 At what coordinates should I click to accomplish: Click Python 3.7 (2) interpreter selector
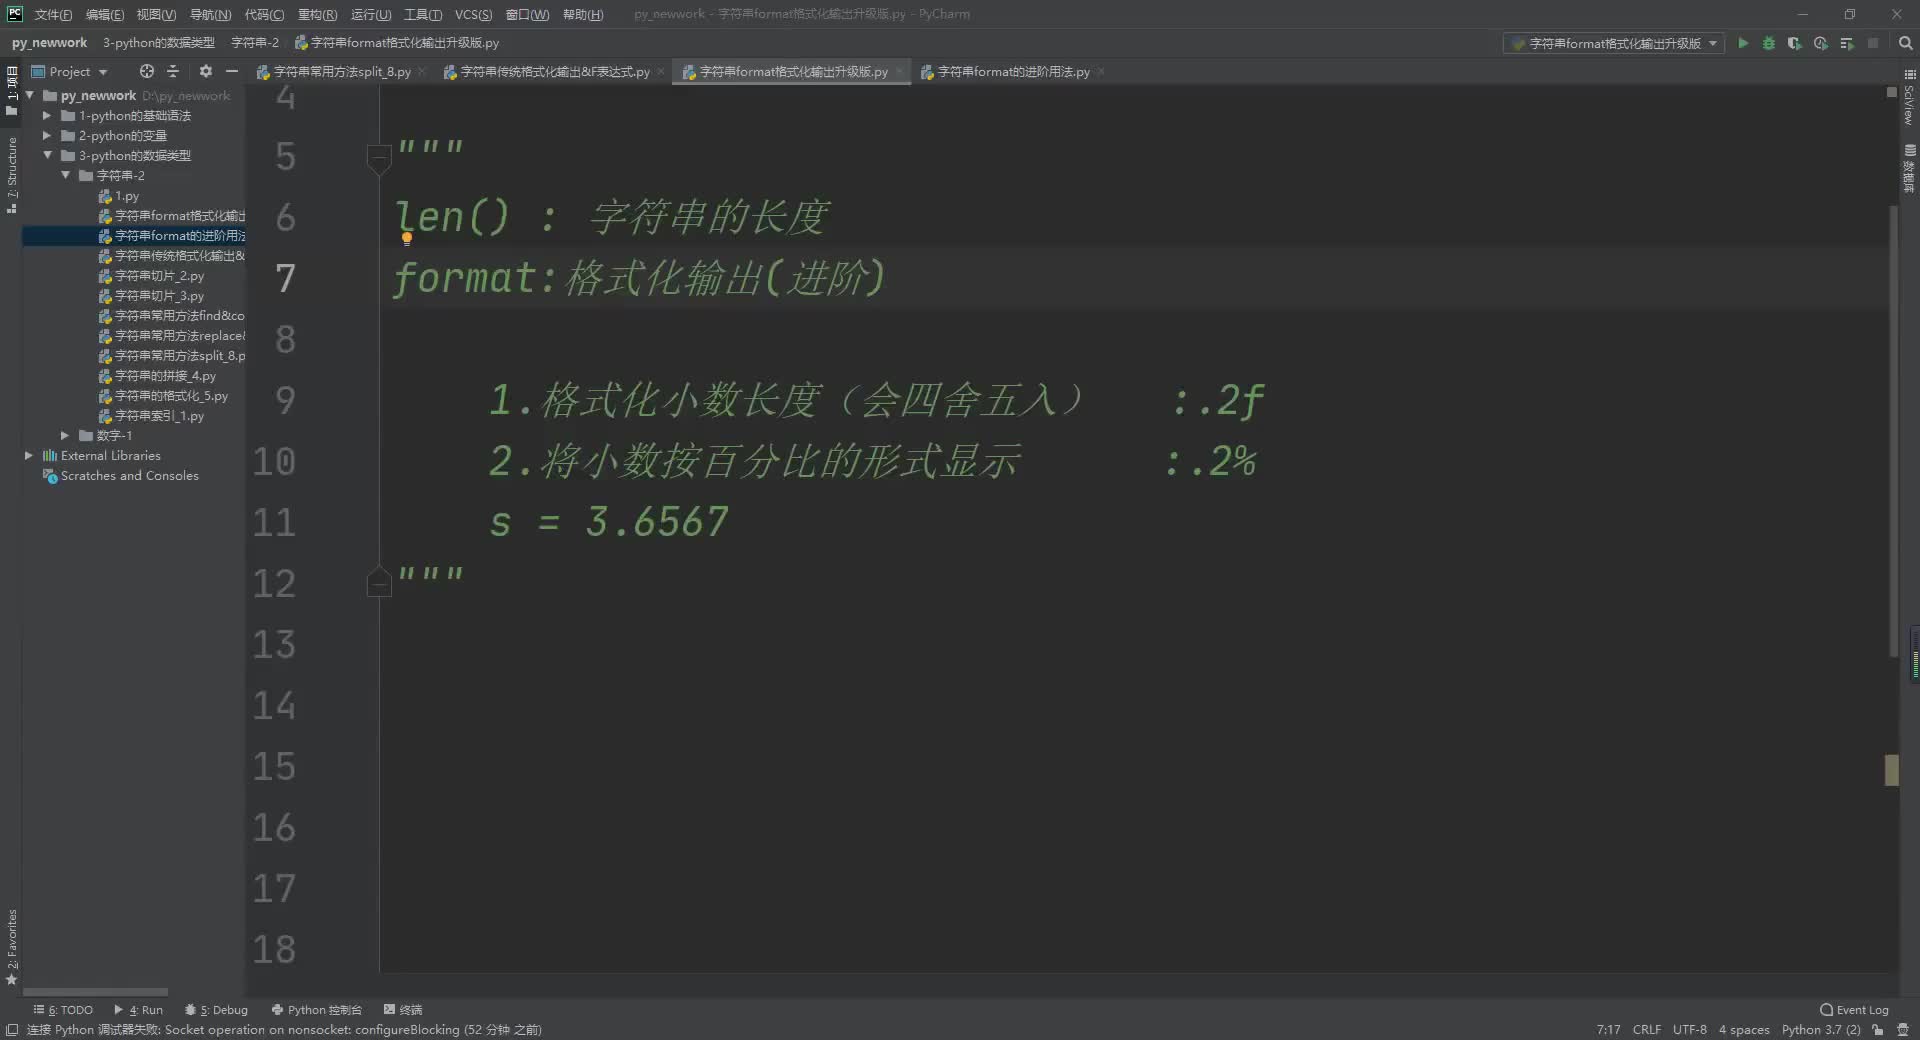point(1820,1030)
